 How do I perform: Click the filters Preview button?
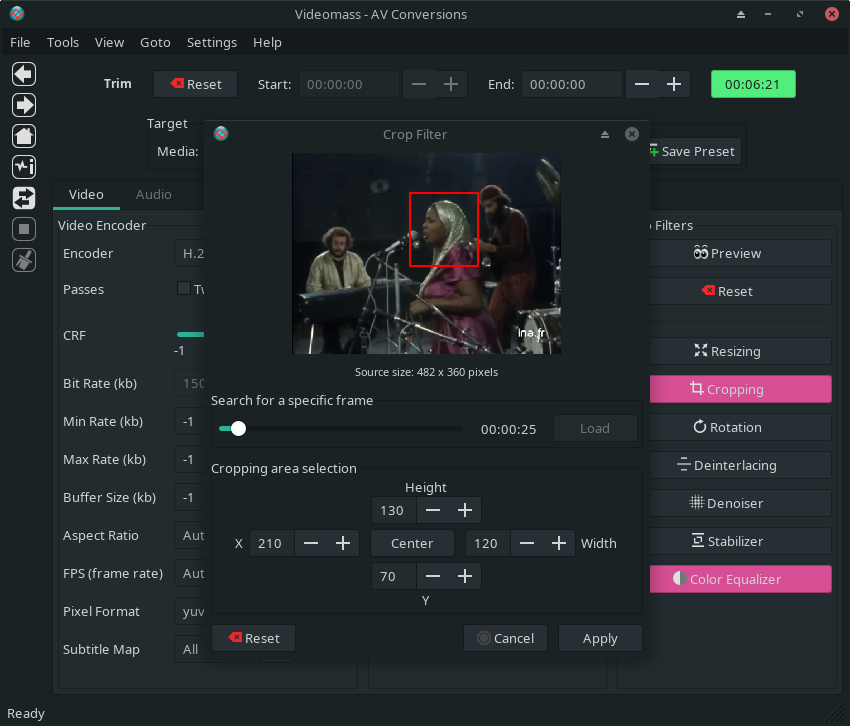coord(740,253)
